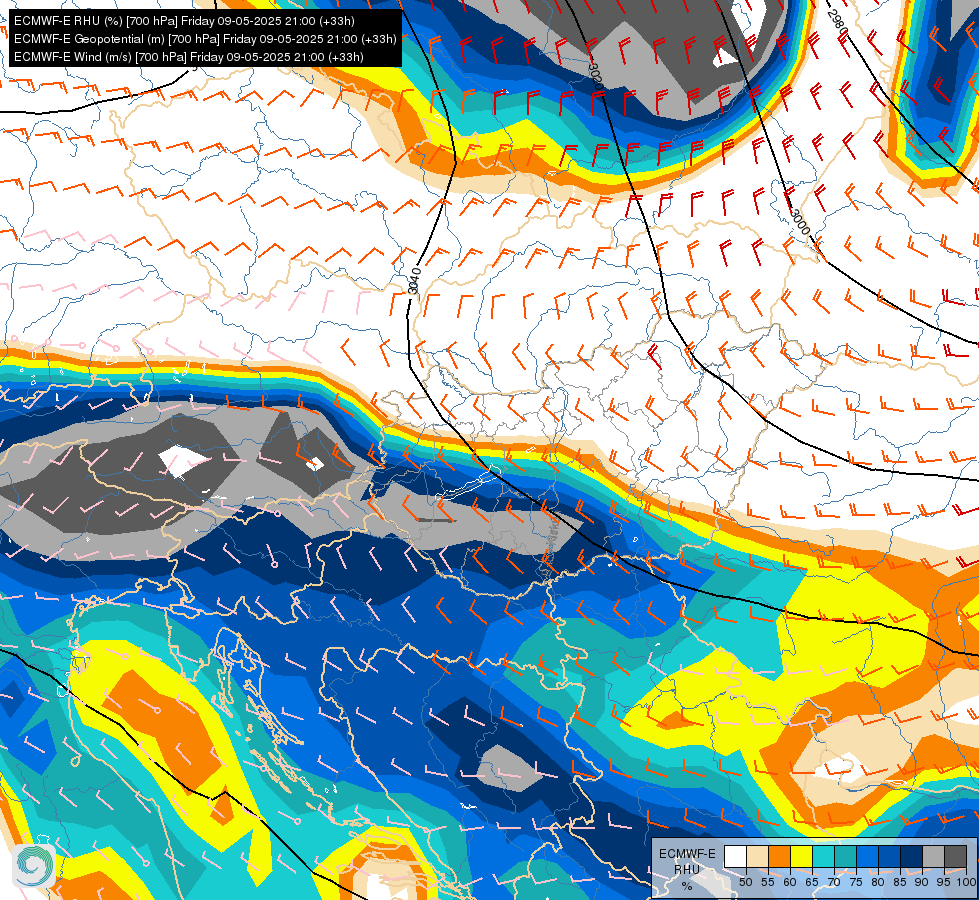979x900 pixels.
Task: Click the legend value '55'
Action: [x=768, y=882]
